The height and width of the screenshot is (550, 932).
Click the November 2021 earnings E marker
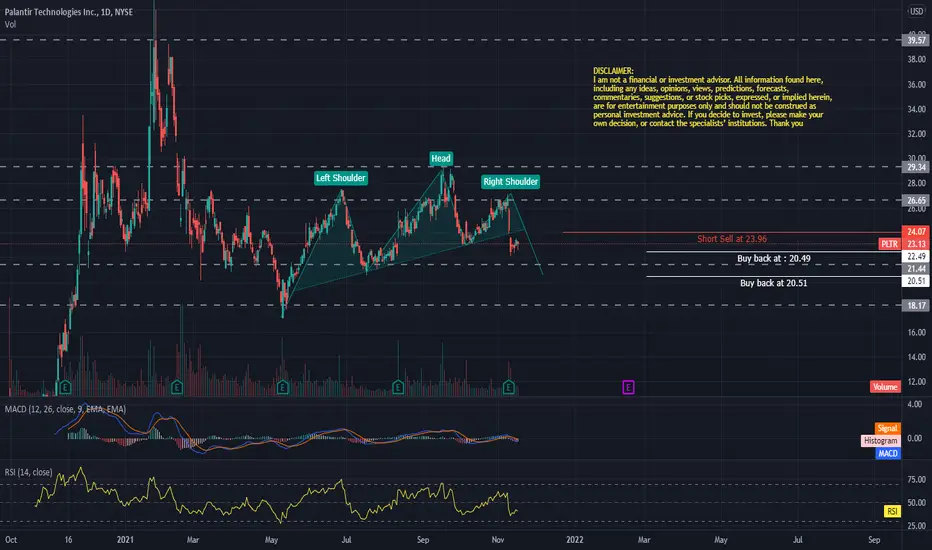[508, 388]
